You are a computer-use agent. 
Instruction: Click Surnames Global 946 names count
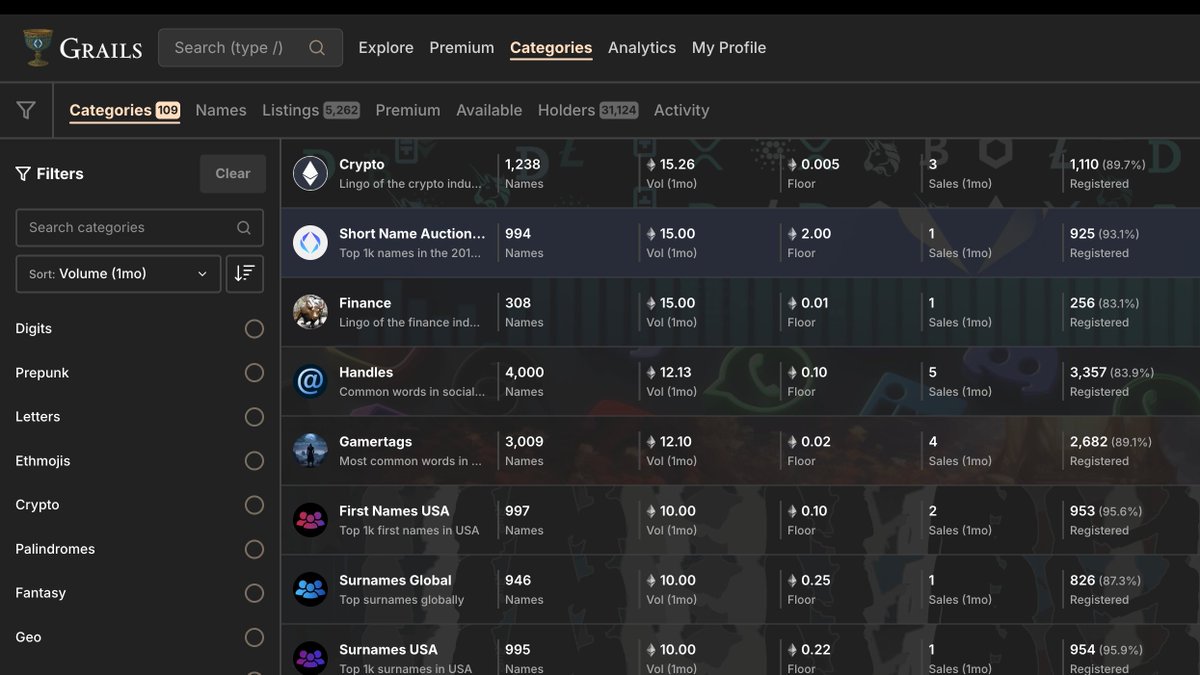pyautogui.click(x=518, y=580)
